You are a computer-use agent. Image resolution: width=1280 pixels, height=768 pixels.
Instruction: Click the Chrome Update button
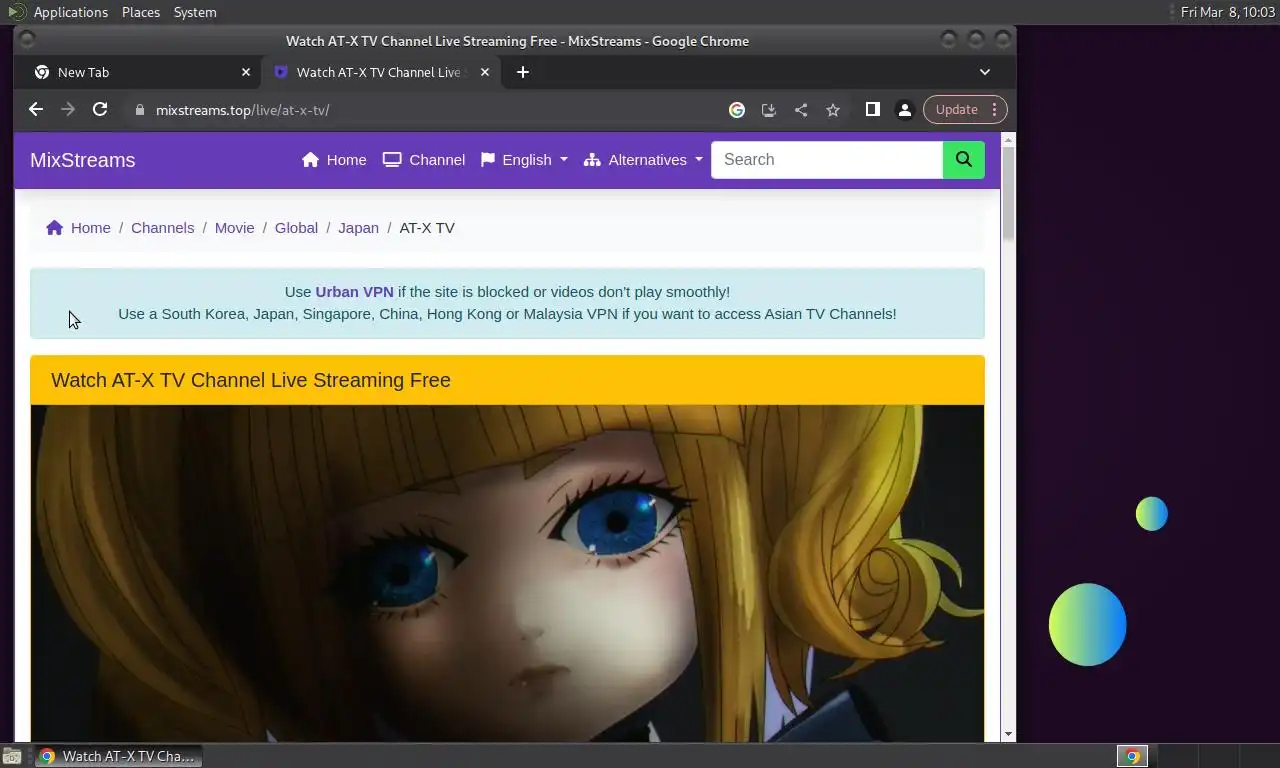956,110
